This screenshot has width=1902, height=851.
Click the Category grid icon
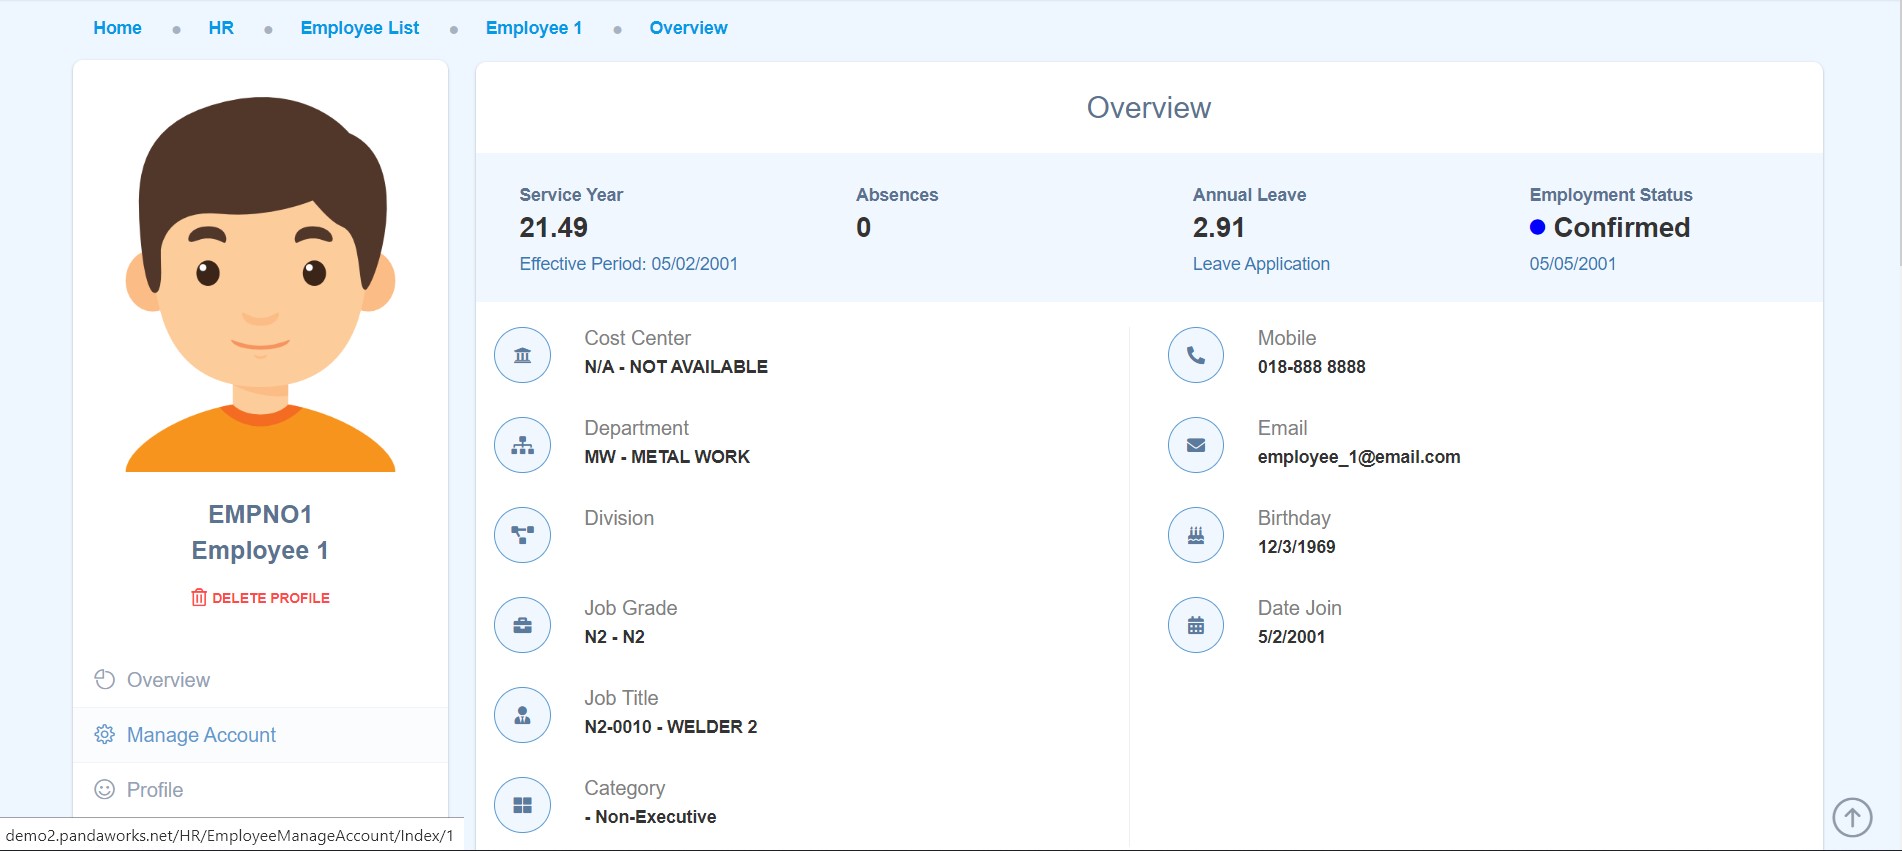pos(522,805)
